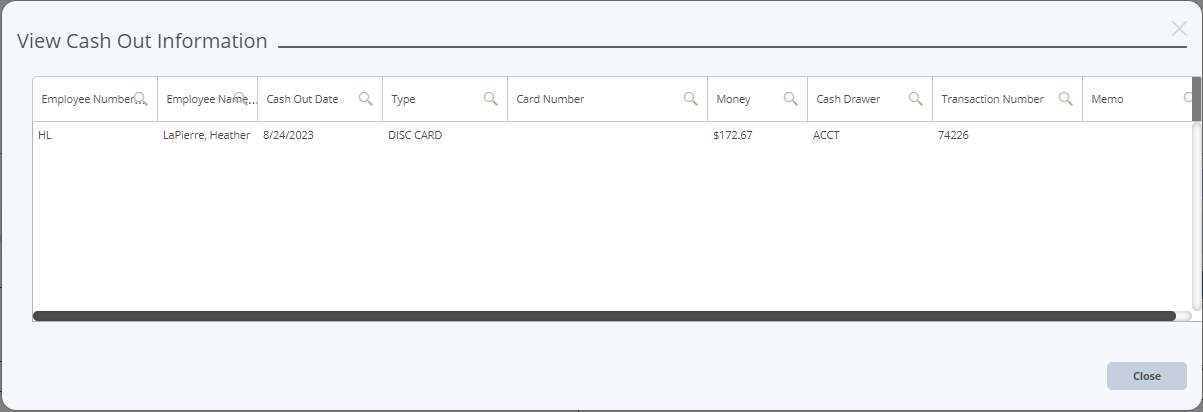Select the $172.67 money cell
1203x412 pixels.
(x=757, y=135)
